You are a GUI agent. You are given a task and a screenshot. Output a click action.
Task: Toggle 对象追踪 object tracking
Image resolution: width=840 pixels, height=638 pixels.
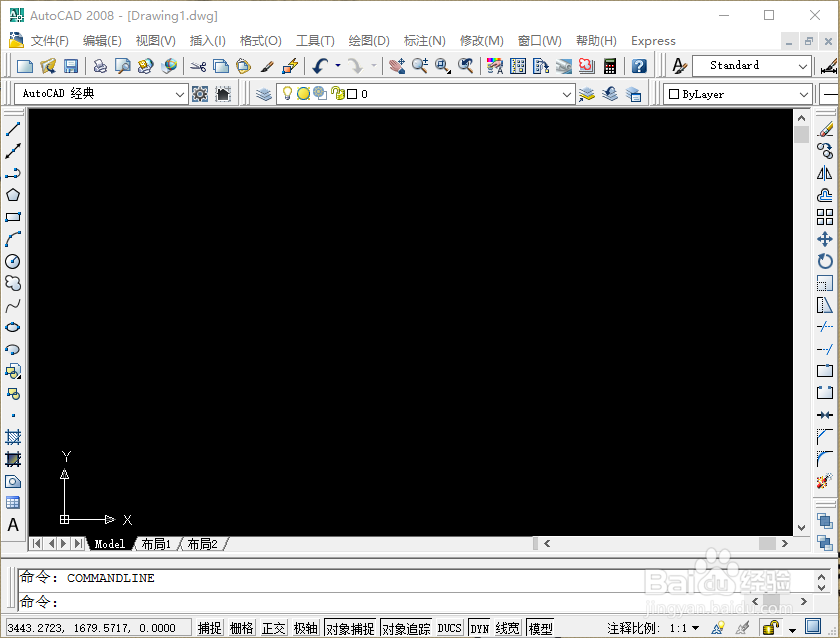pos(406,628)
